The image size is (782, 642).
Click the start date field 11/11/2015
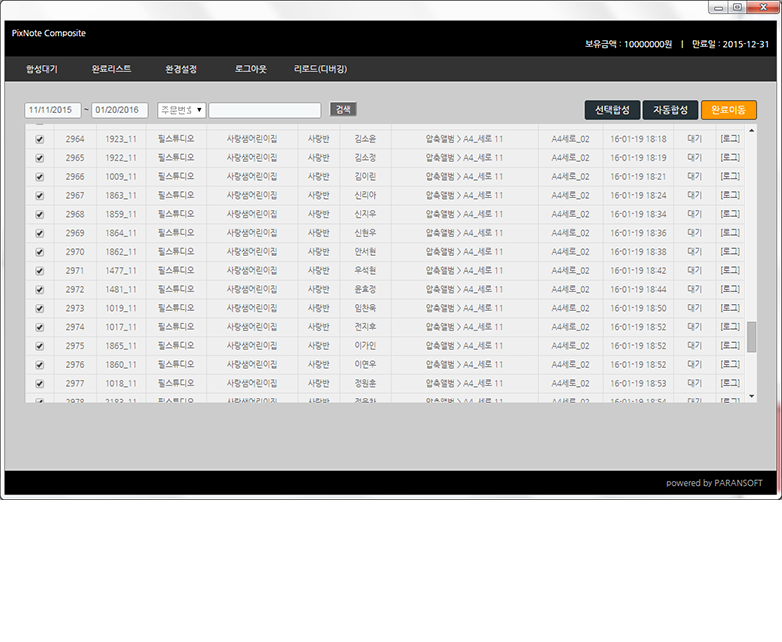point(52,110)
